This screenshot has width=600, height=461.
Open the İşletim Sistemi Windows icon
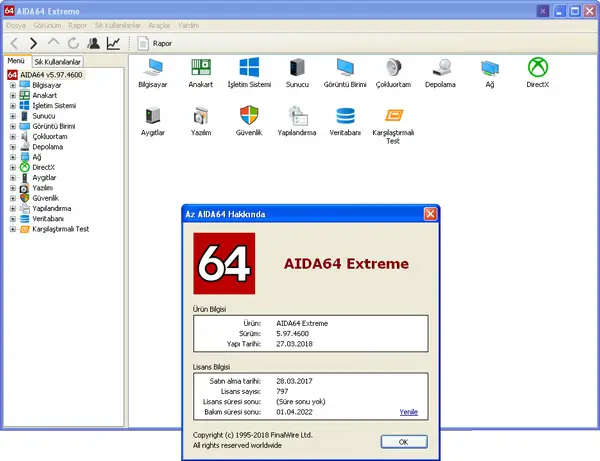[x=249, y=69]
